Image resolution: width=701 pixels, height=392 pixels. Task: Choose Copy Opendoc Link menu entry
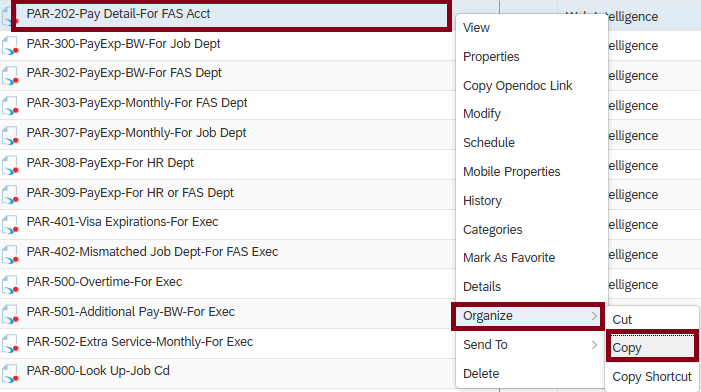click(x=517, y=86)
